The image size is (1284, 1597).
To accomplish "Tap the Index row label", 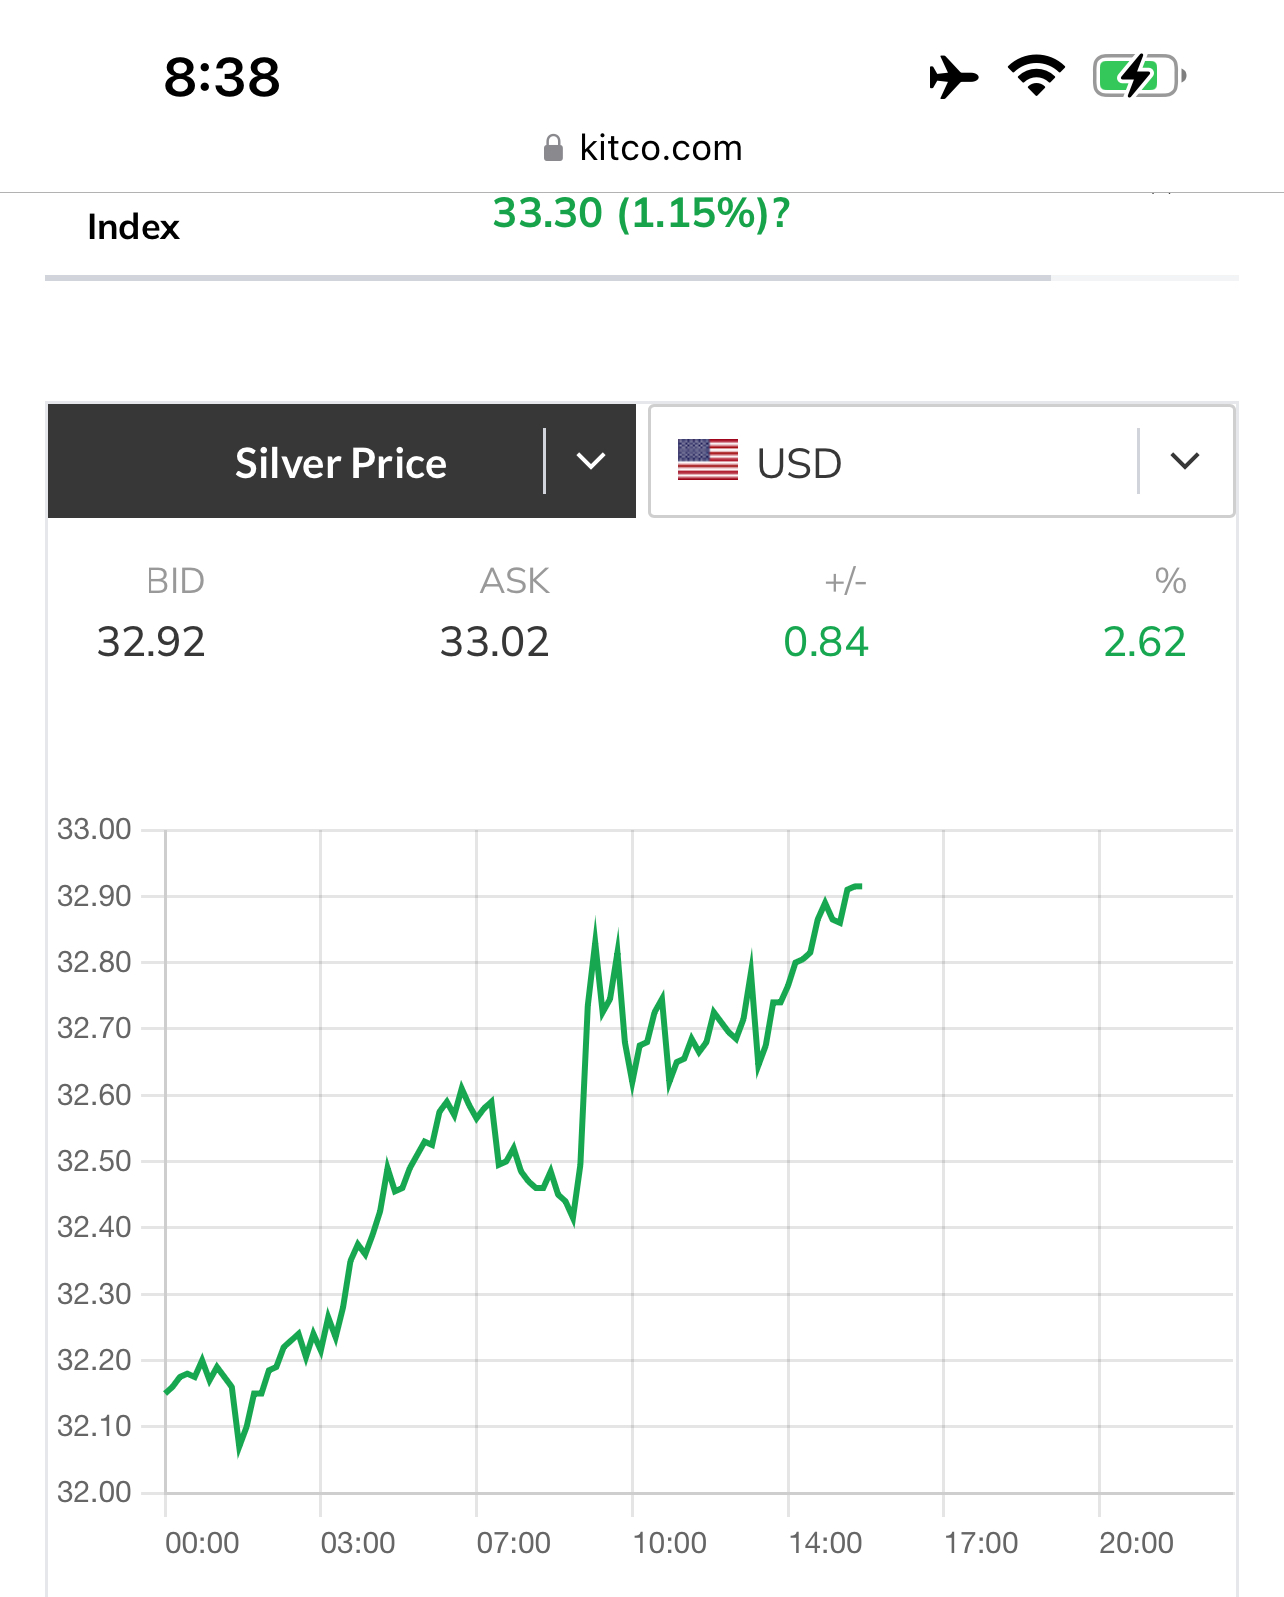I will [x=133, y=227].
